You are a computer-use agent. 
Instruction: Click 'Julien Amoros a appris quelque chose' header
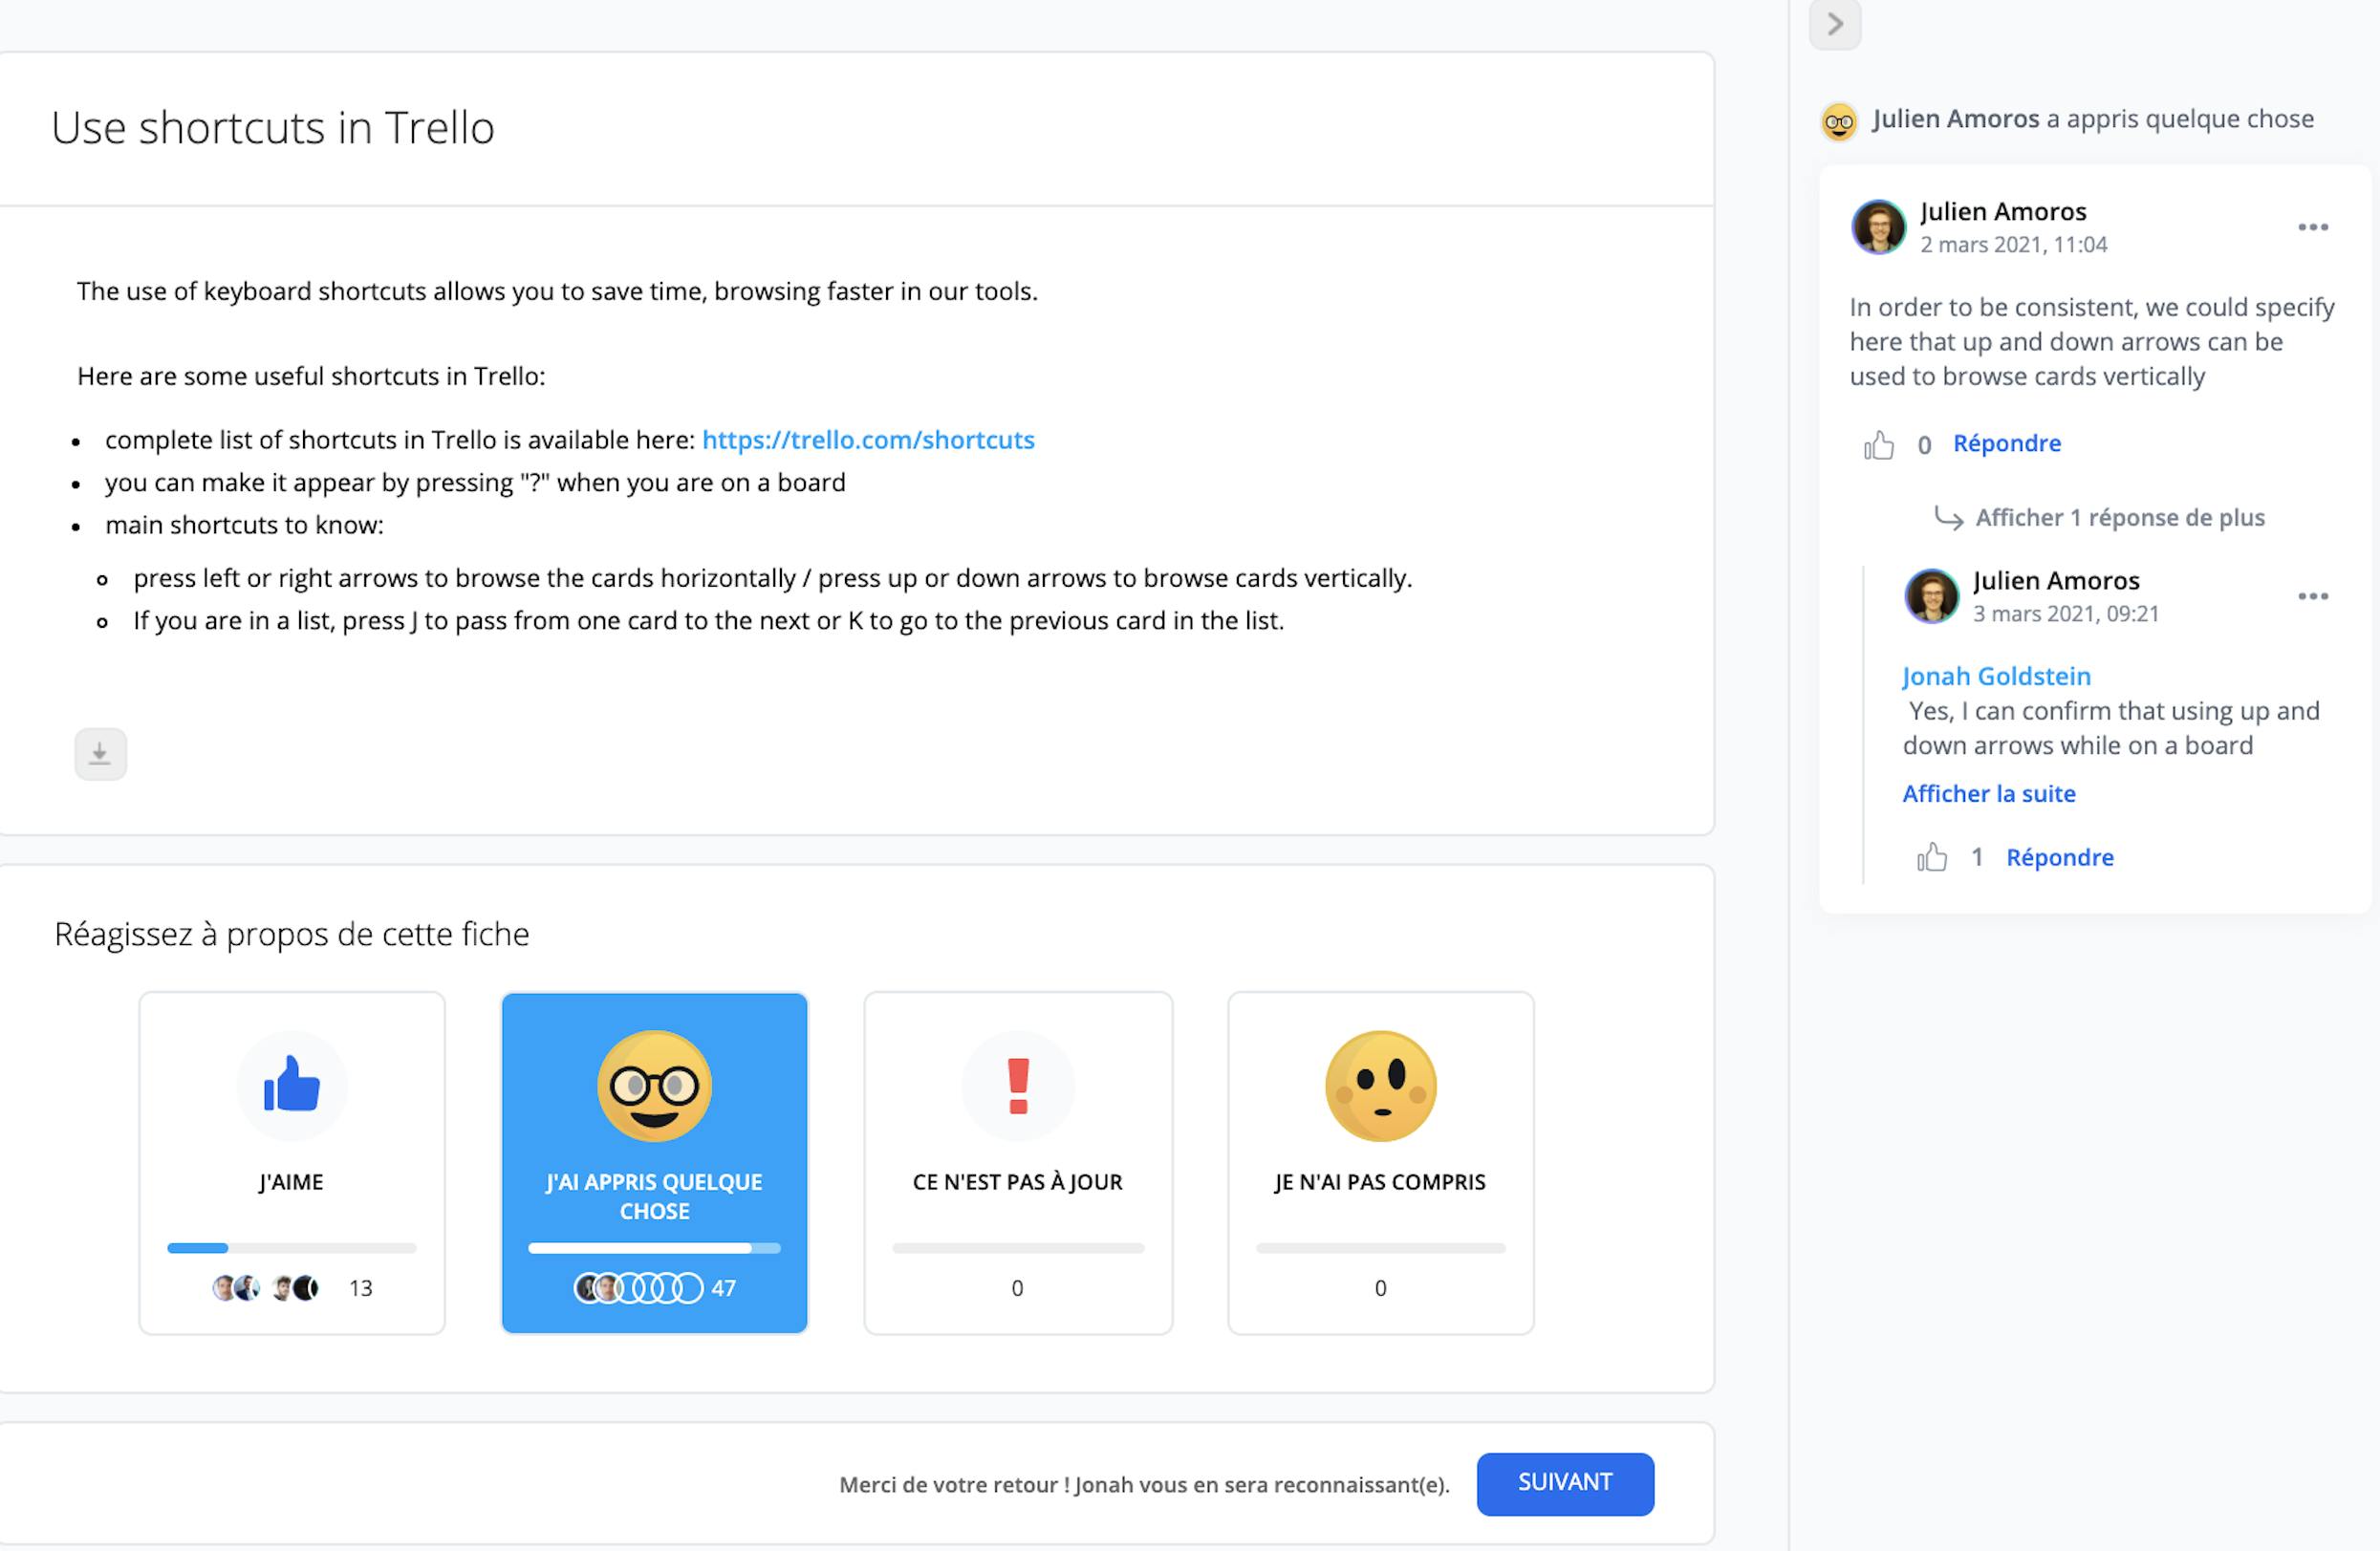pyautogui.click(x=2093, y=119)
